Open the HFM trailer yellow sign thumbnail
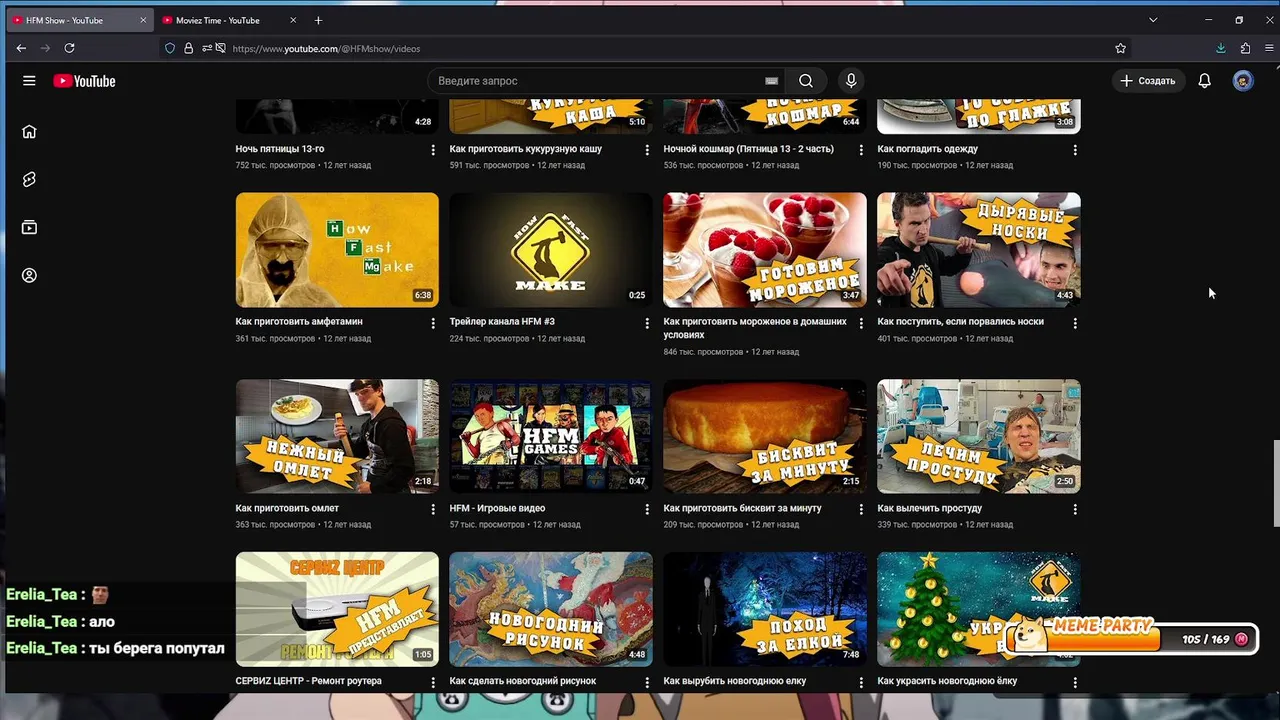 click(551, 250)
